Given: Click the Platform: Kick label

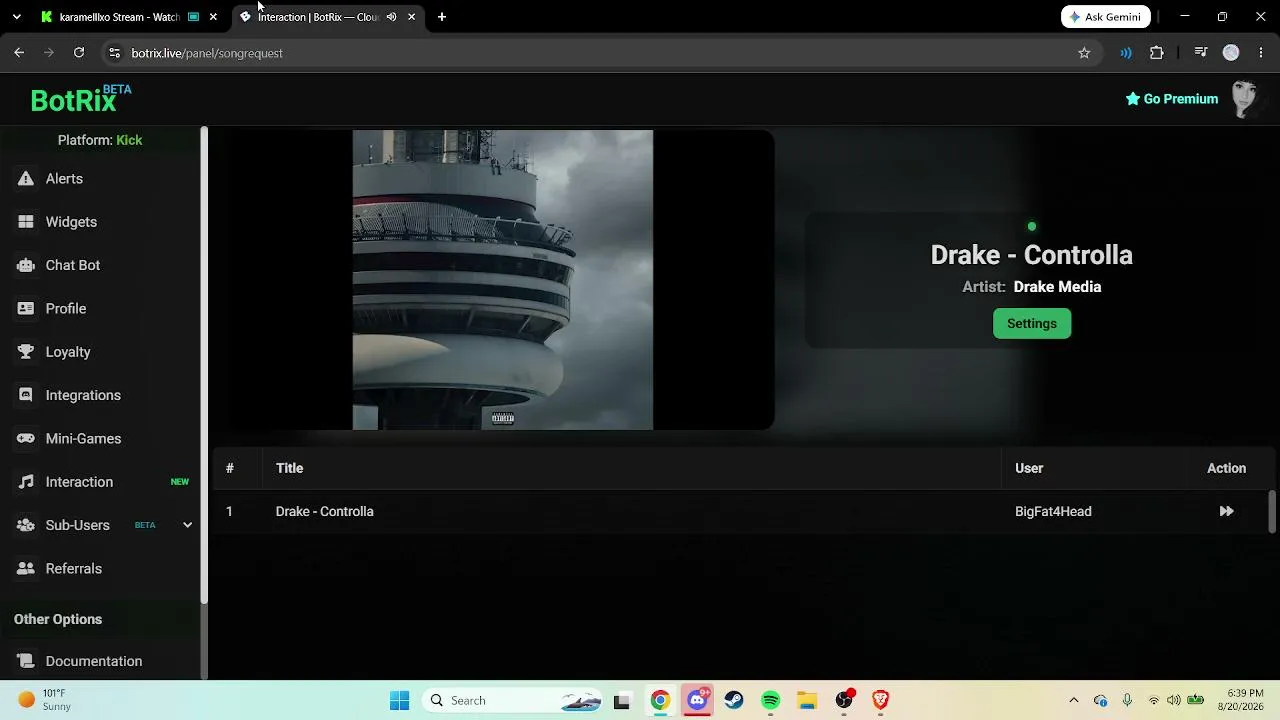Looking at the screenshot, I should tap(100, 140).
